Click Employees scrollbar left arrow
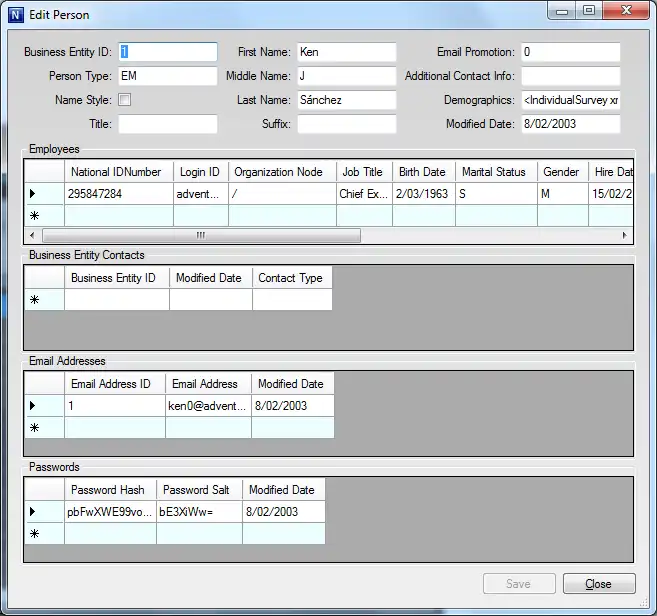 pos(32,236)
